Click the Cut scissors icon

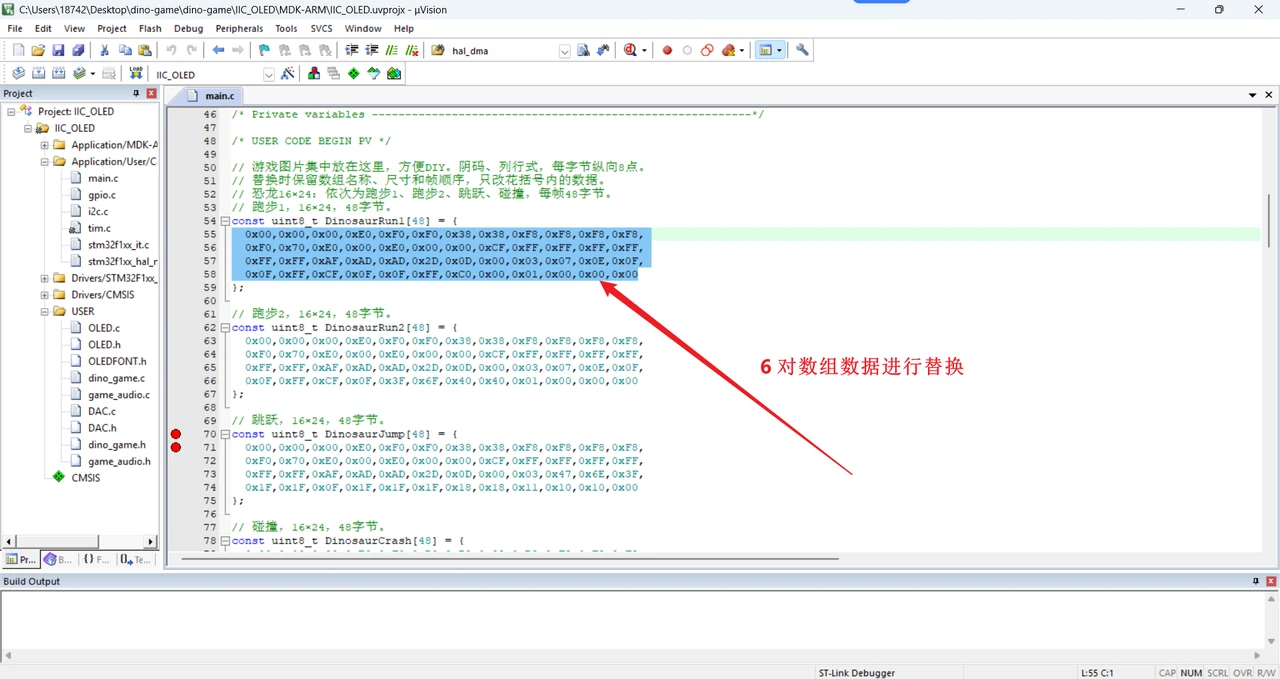pos(104,50)
